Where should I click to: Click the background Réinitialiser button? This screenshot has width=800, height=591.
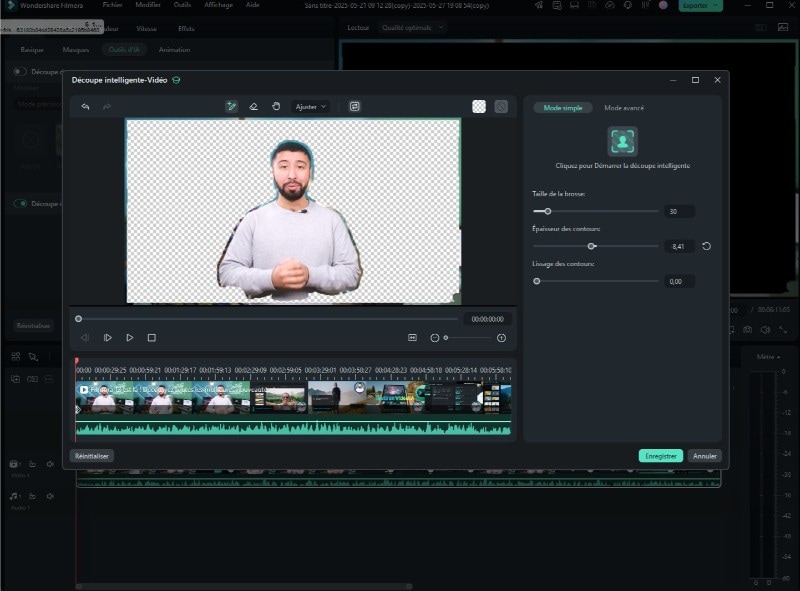(33, 326)
